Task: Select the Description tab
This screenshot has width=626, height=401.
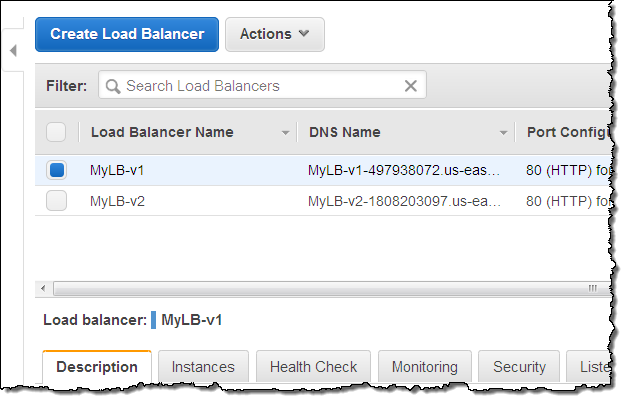Action: (x=97, y=367)
